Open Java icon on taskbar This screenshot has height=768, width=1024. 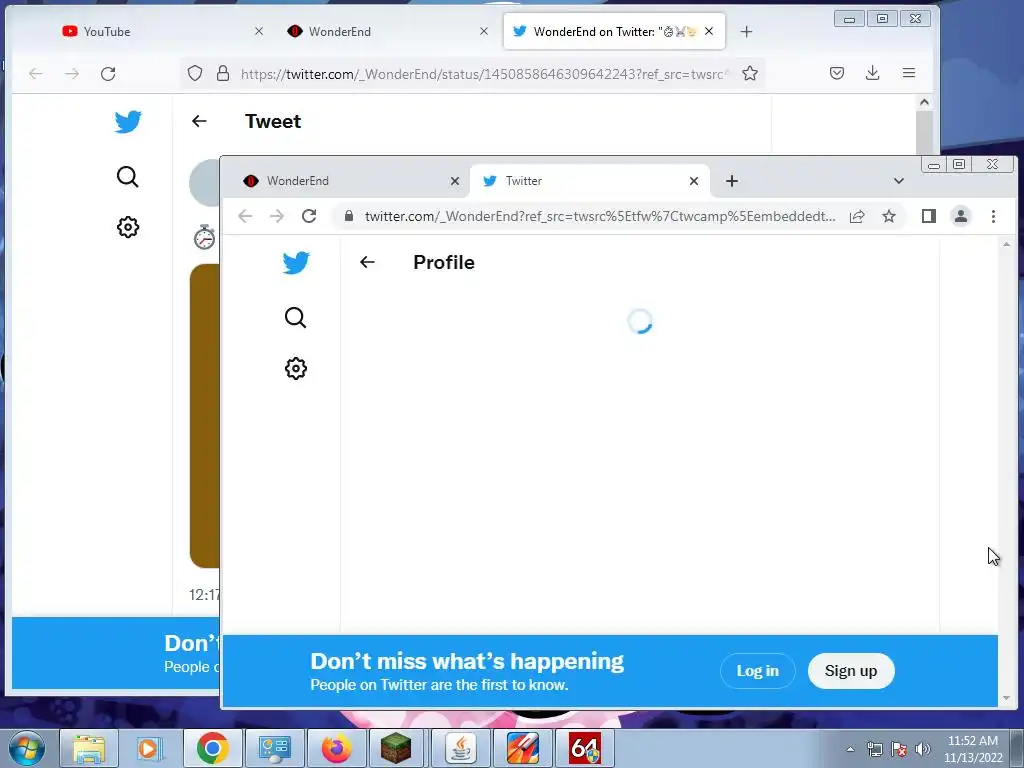461,748
